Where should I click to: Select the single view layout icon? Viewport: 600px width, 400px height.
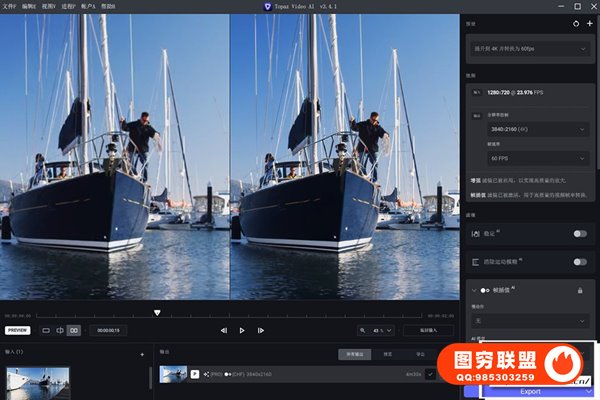tap(46, 330)
